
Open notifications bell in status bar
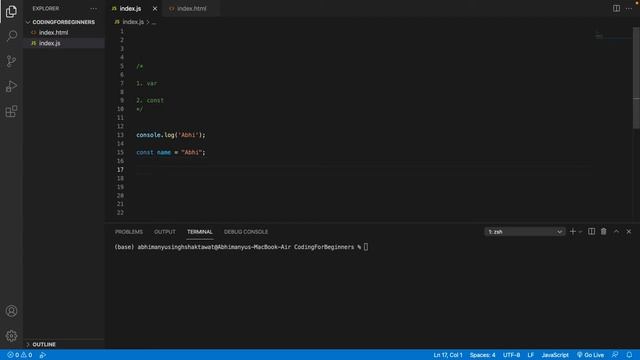point(629,355)
